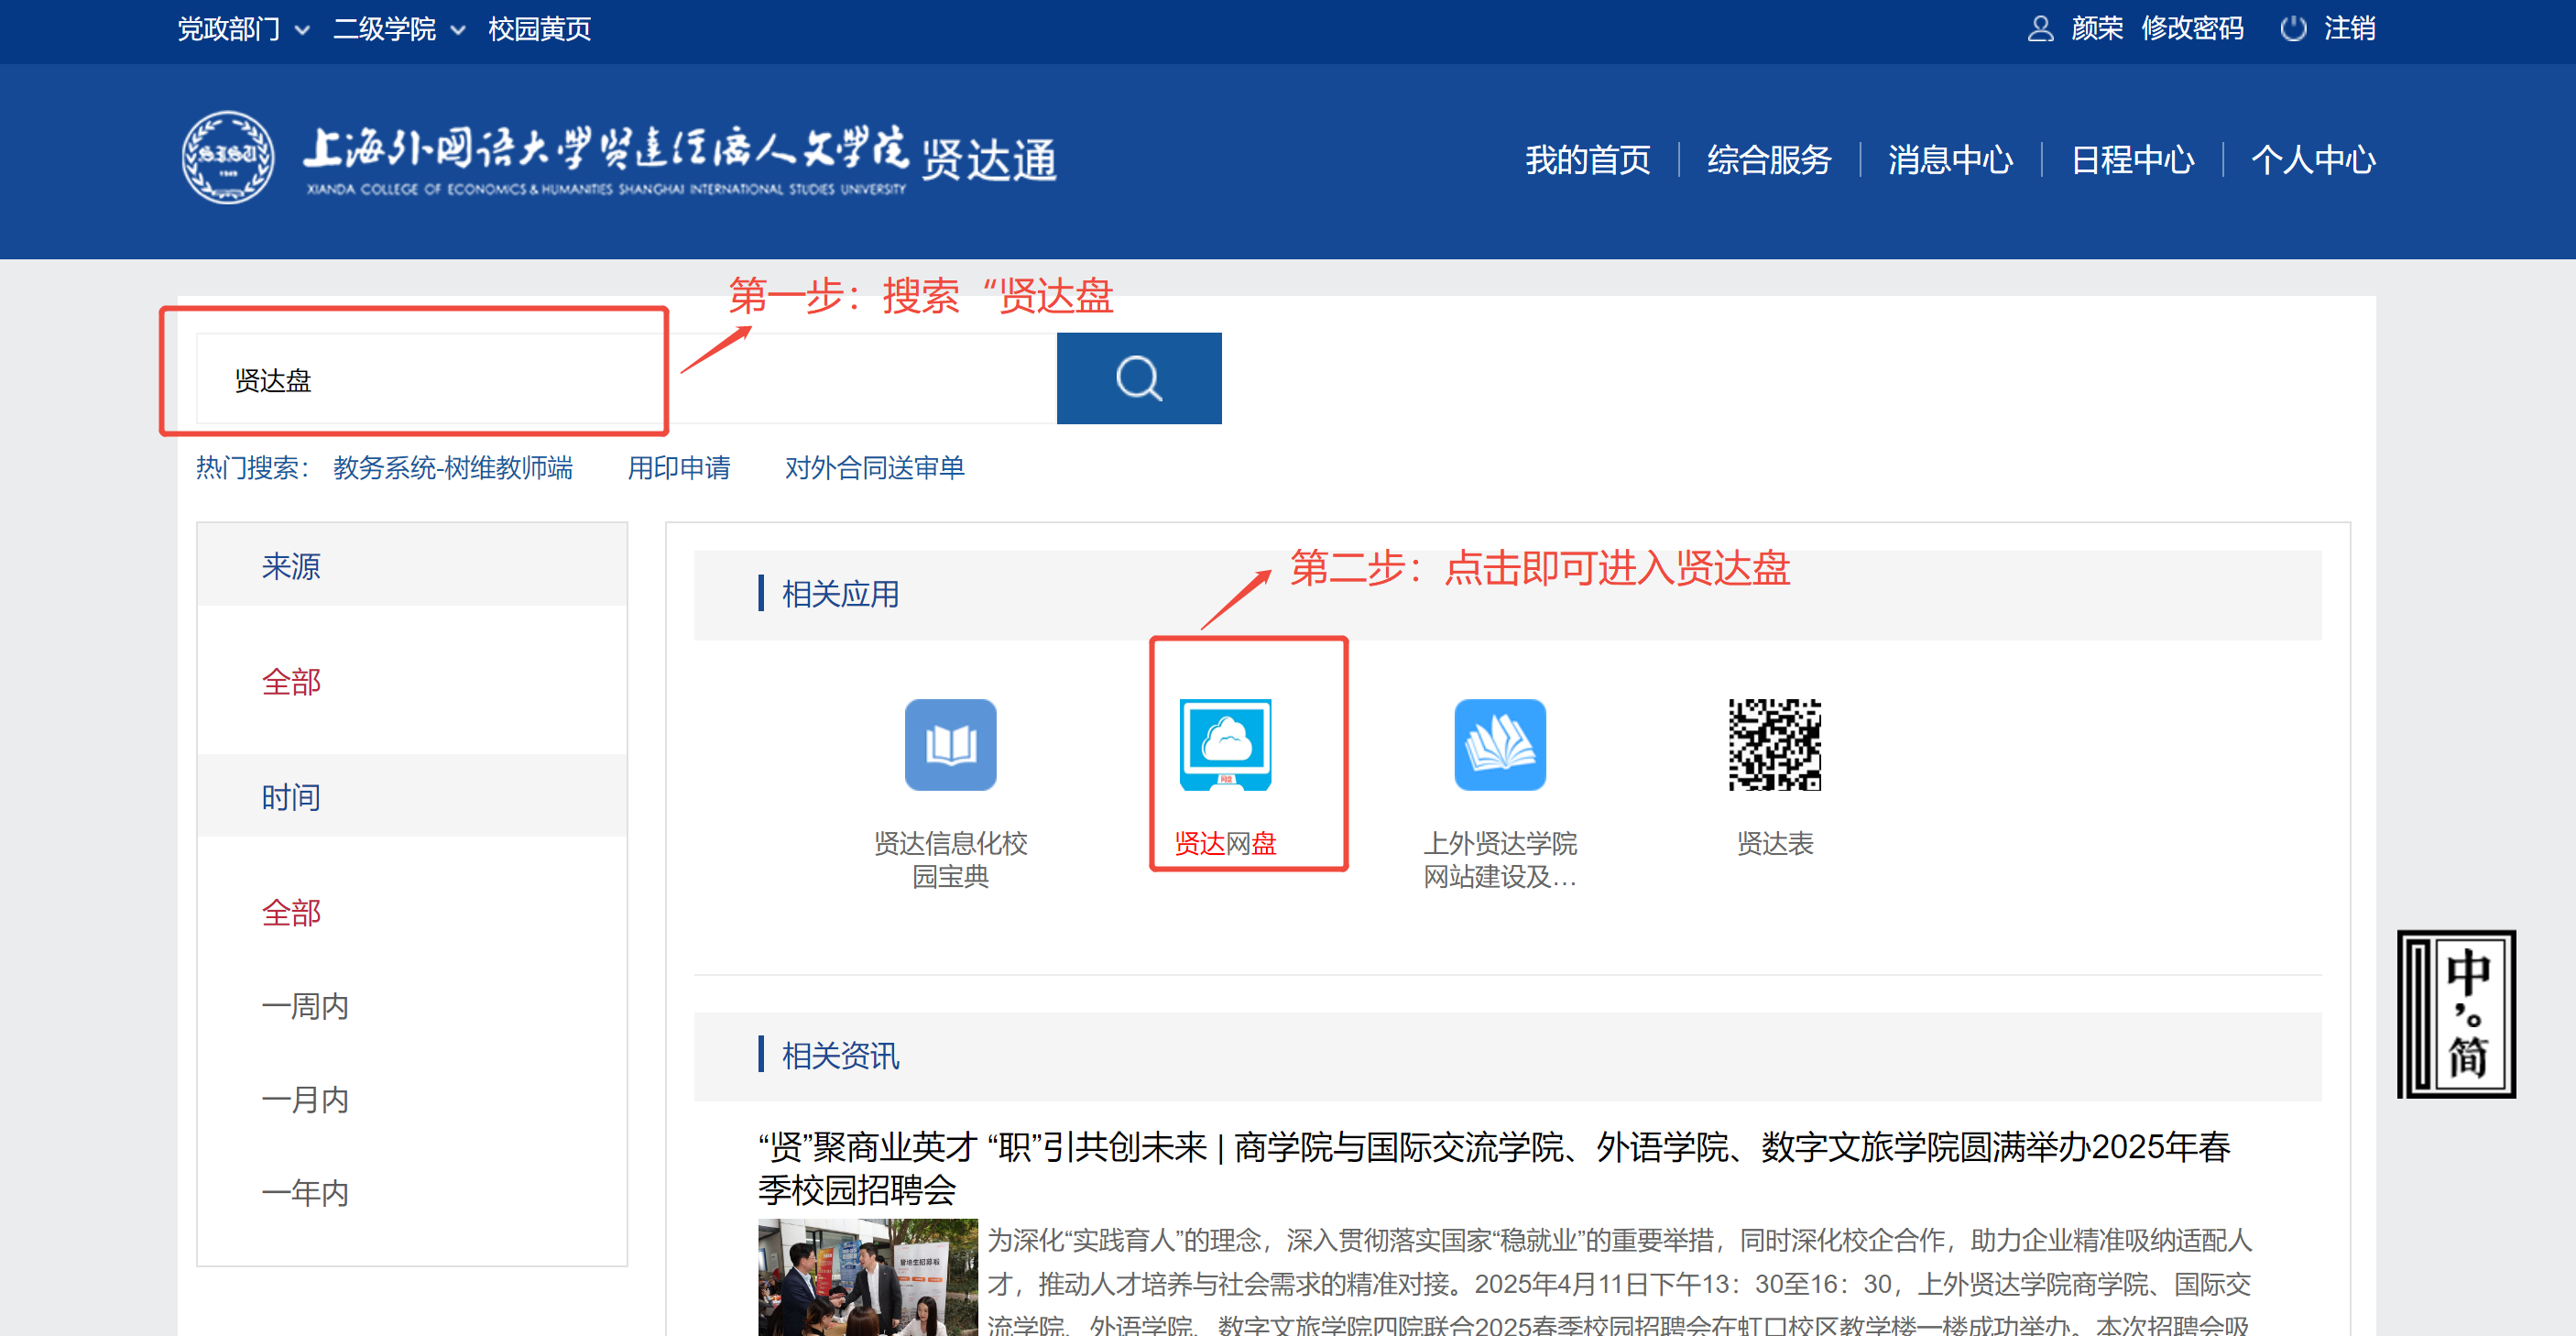The width and height of the screenshot is (2576, 1336).
Task: Open the 消息中心 menu
Action: tap(1950, 160)
